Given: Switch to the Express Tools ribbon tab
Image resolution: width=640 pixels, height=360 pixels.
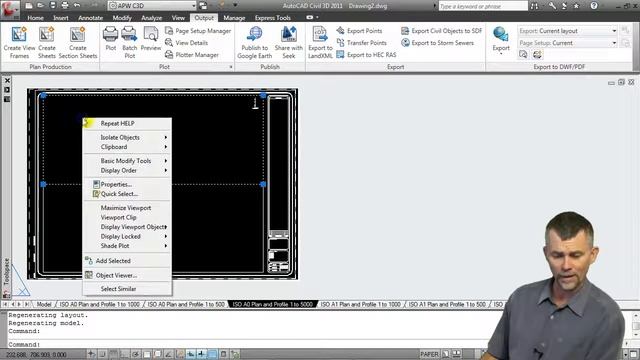Looking at the screenshot, I should pos(272,18).
